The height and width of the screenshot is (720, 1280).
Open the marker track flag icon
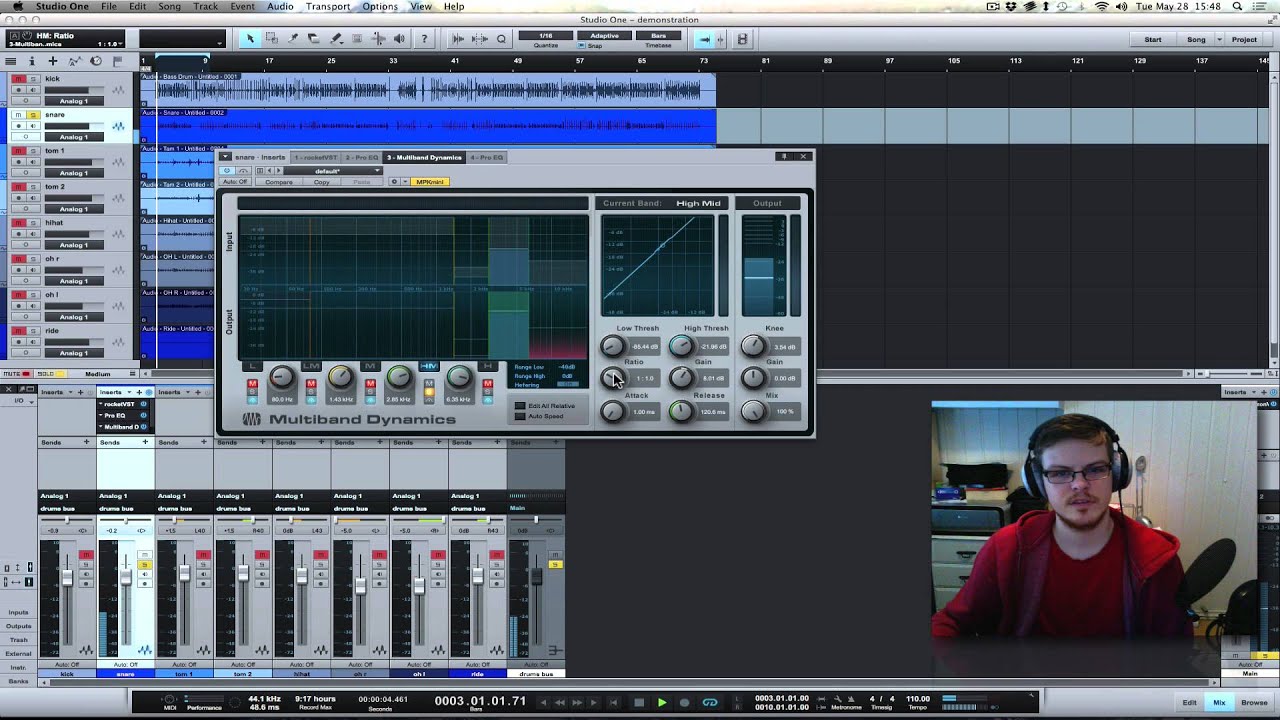(117, 61)
